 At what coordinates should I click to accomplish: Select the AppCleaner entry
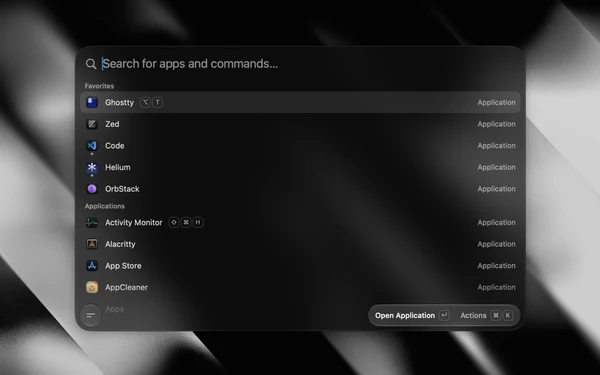[300, 287]
